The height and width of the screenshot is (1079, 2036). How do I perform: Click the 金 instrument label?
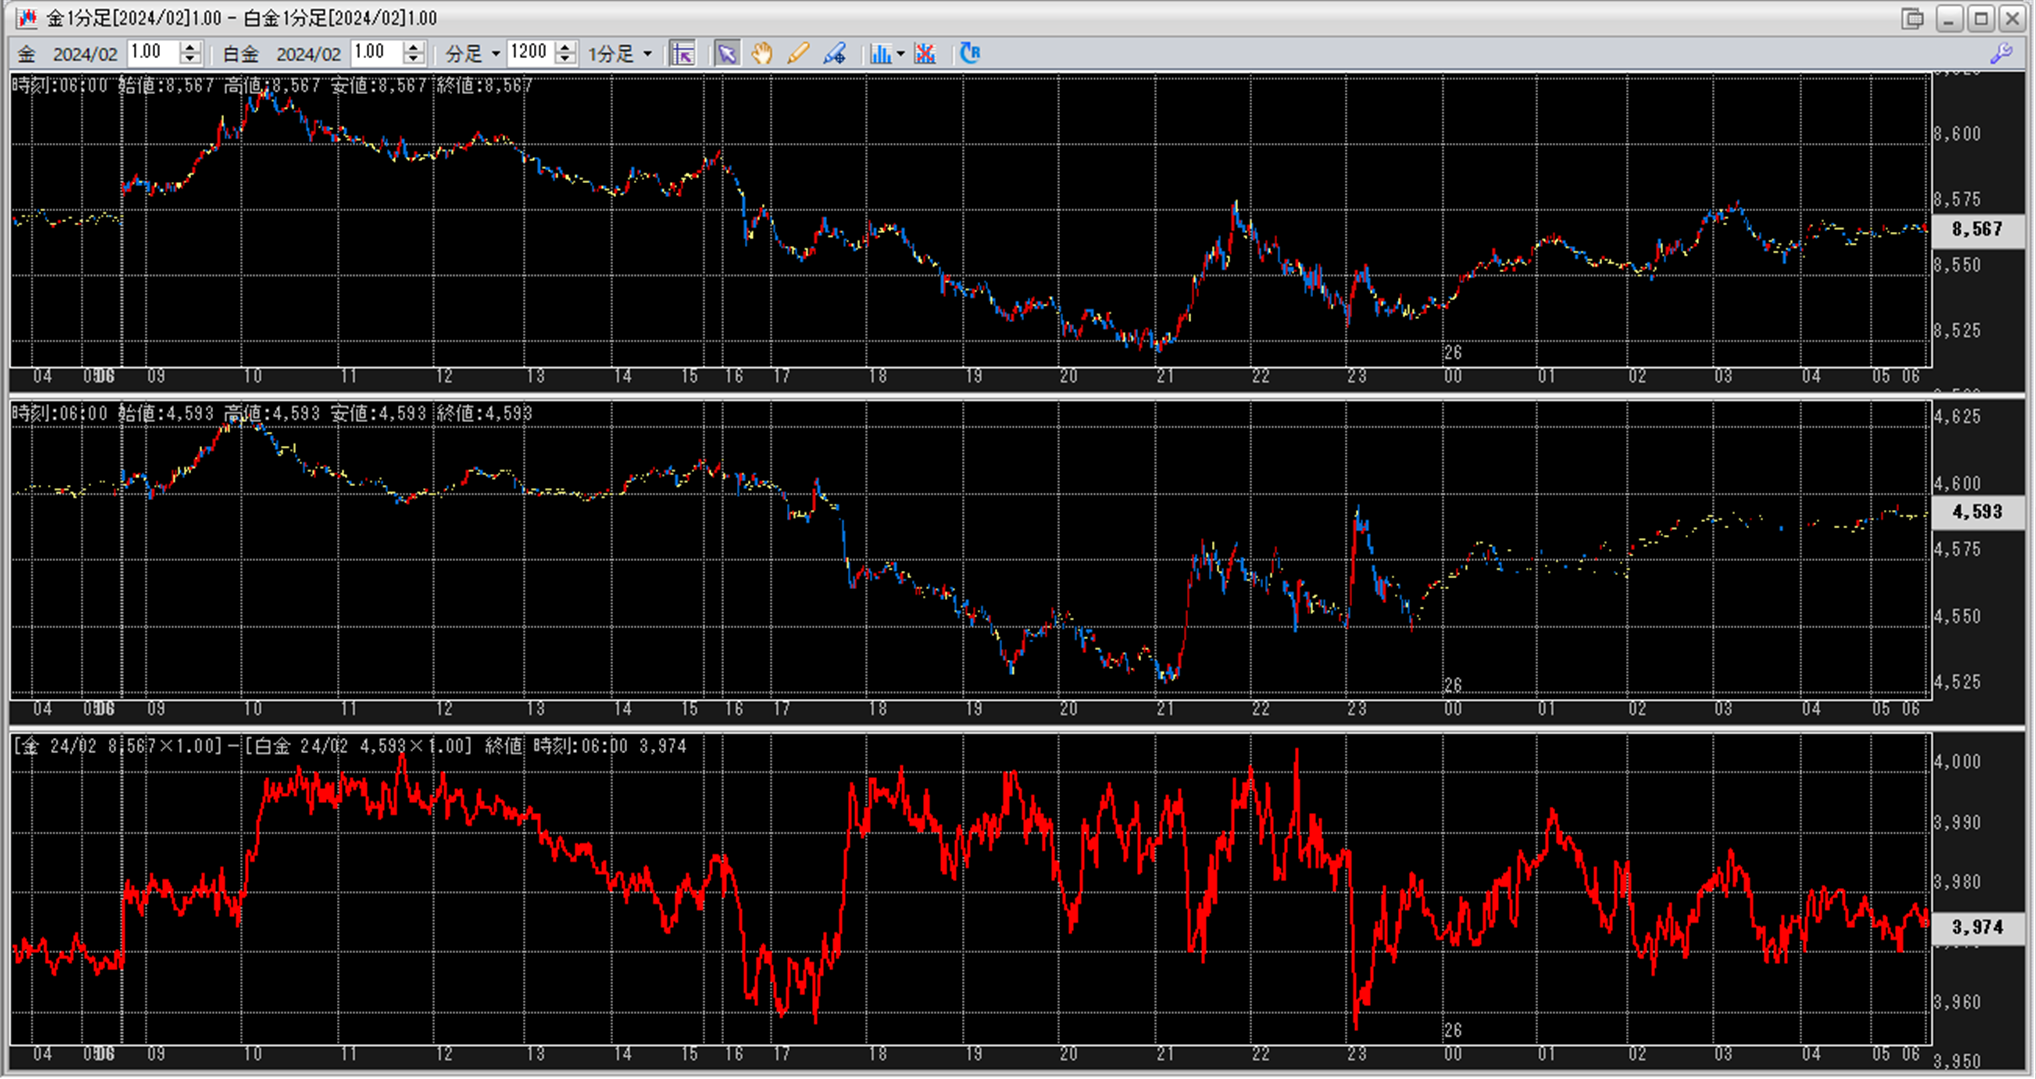pos(27,54)
